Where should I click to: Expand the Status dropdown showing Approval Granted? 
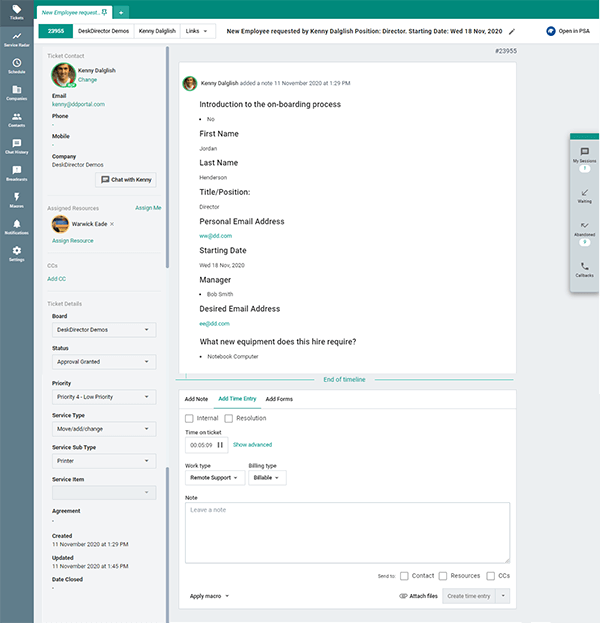(104, 362)
